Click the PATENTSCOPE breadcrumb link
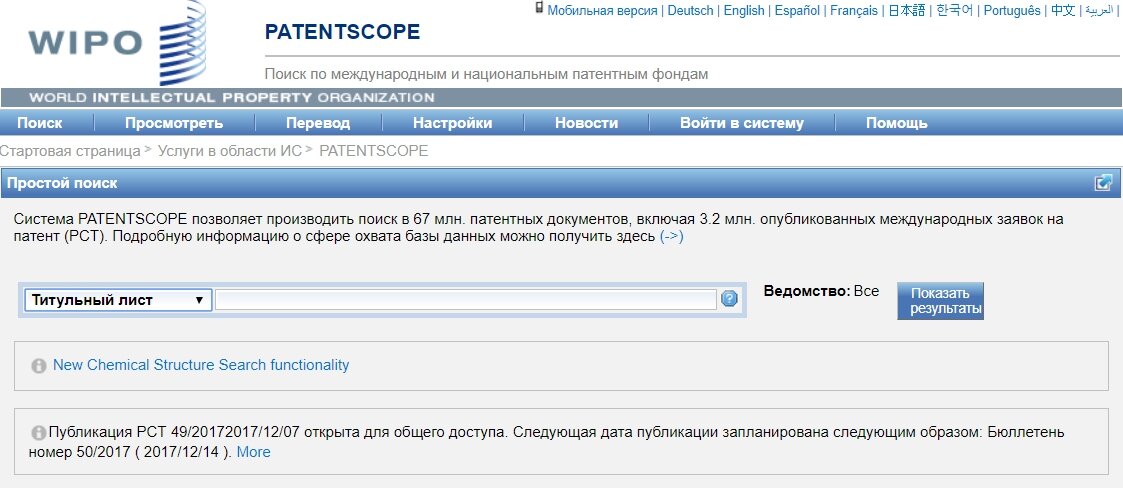Image resolution: width=1123 pixels, height=488 pixels. (374, 151)
